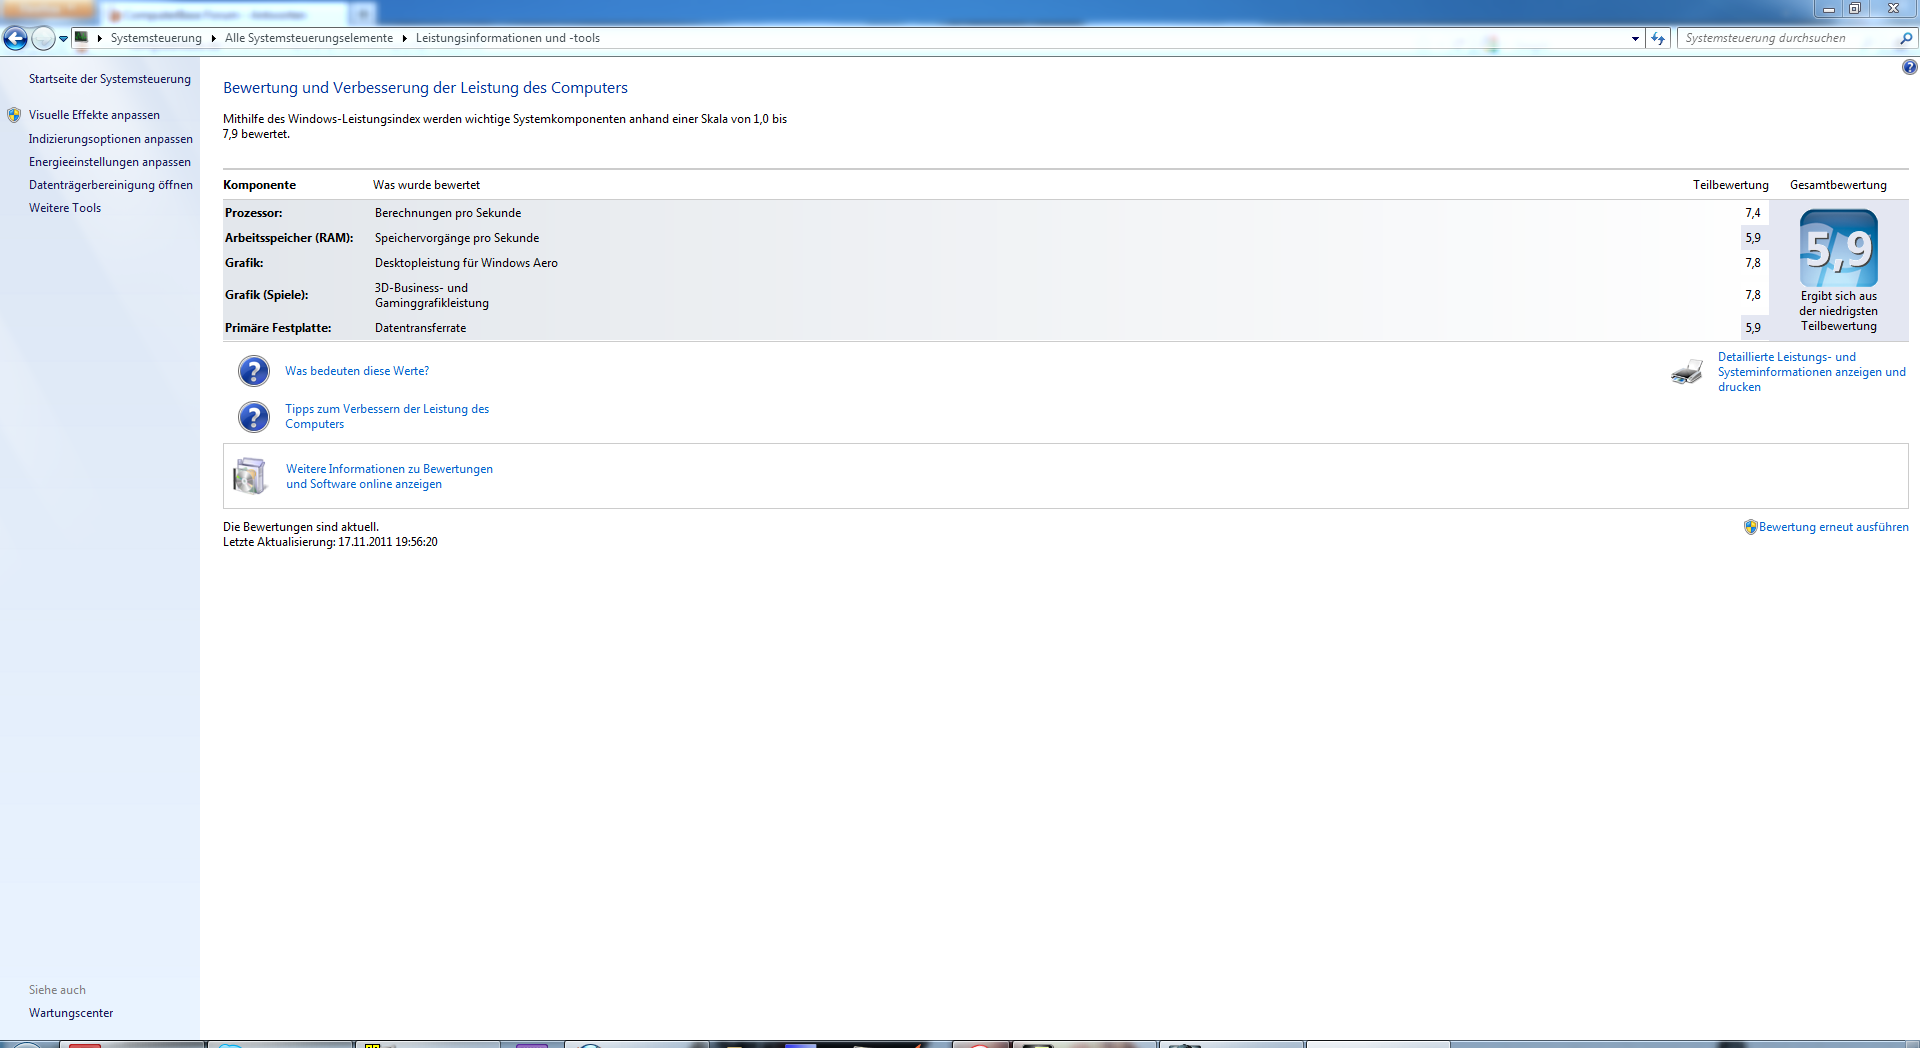Click Bewertung erneut ausführen
Screen dimensions: 1920x1048
click(1834, 527)
